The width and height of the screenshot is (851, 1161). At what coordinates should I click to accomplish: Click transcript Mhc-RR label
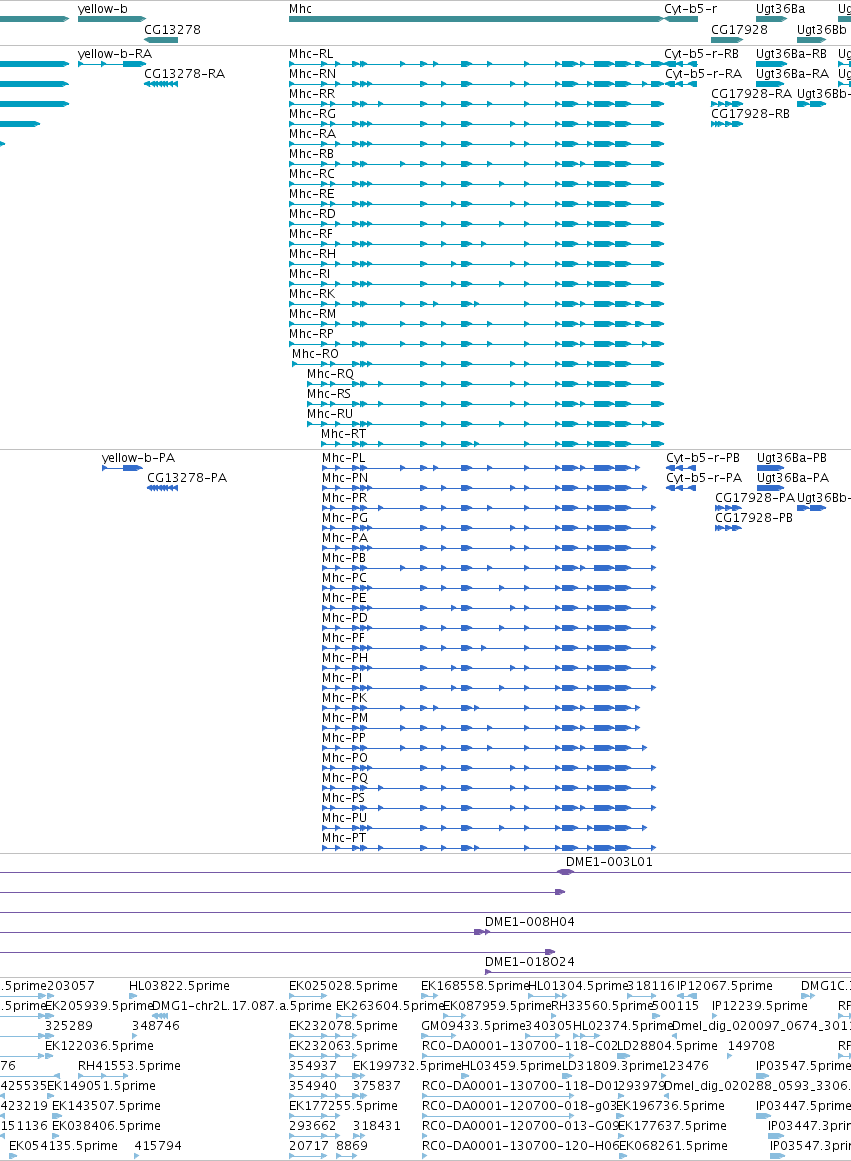(x=312, y=94)
